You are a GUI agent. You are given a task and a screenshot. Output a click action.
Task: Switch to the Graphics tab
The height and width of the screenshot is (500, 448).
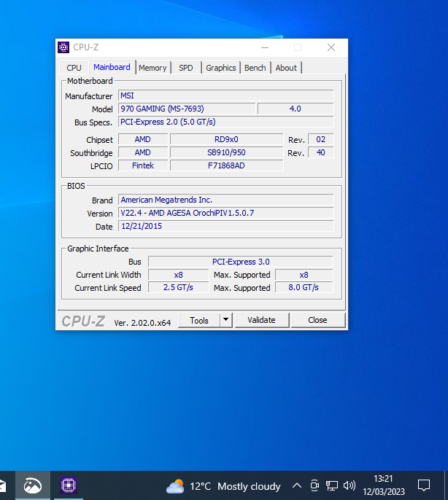coord(221,68)
